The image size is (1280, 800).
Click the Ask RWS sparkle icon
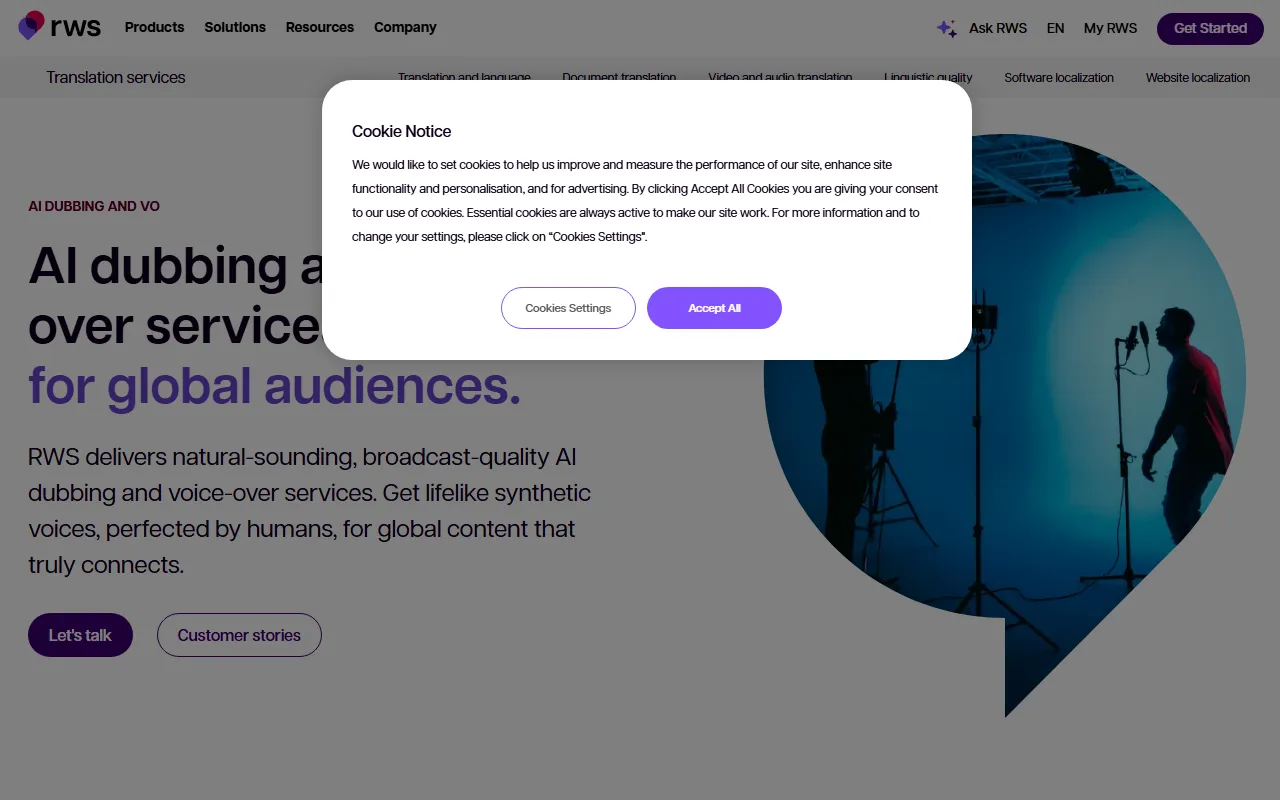click(x=946, y=28)
